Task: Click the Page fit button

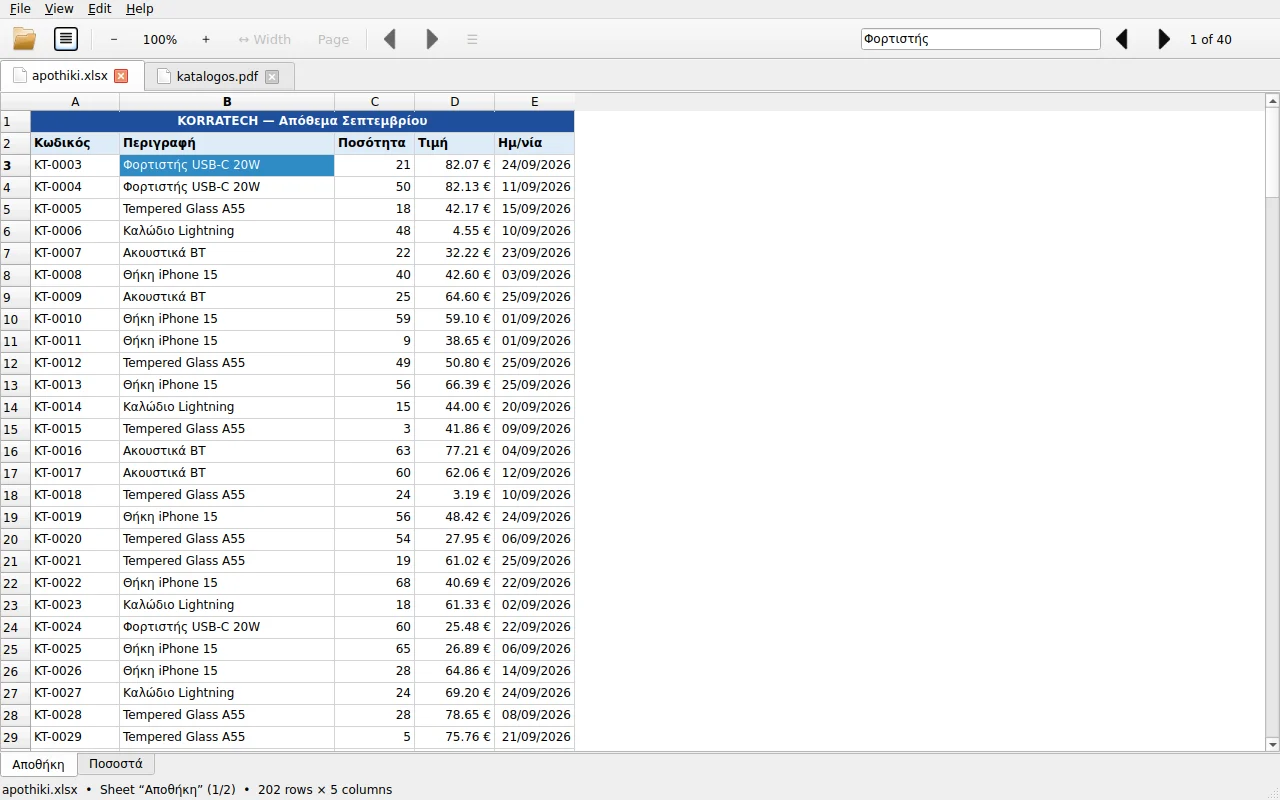Action: (333, 39)
